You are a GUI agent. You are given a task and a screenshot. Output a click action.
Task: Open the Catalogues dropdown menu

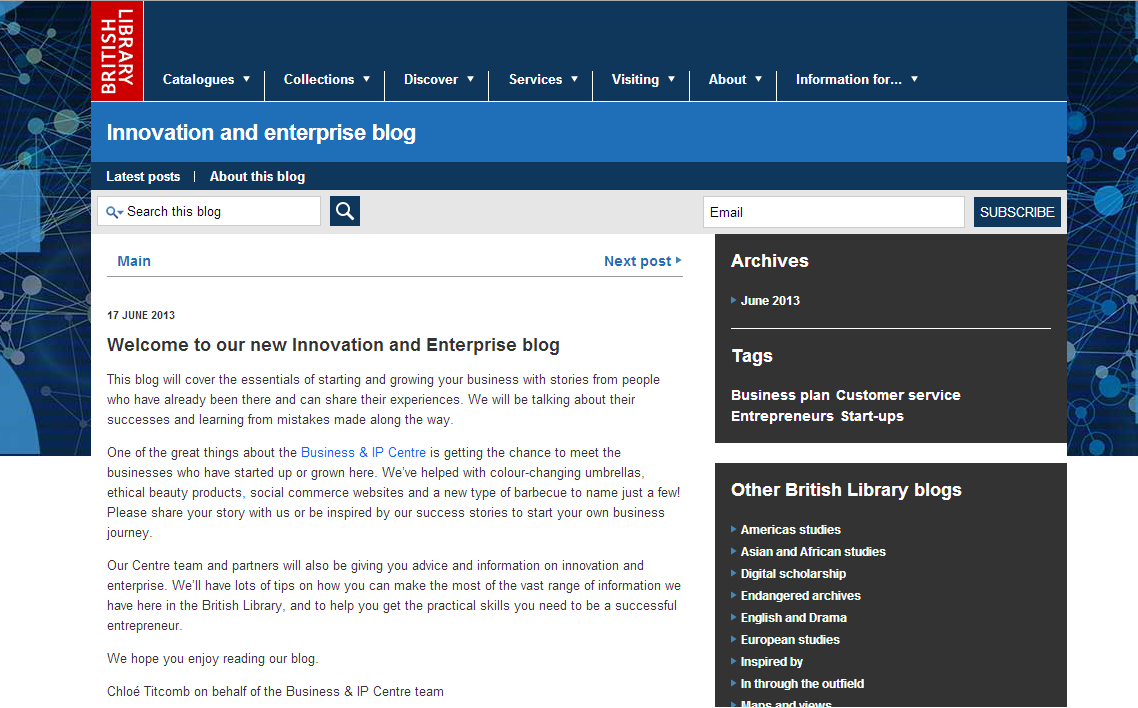[206, 80]
